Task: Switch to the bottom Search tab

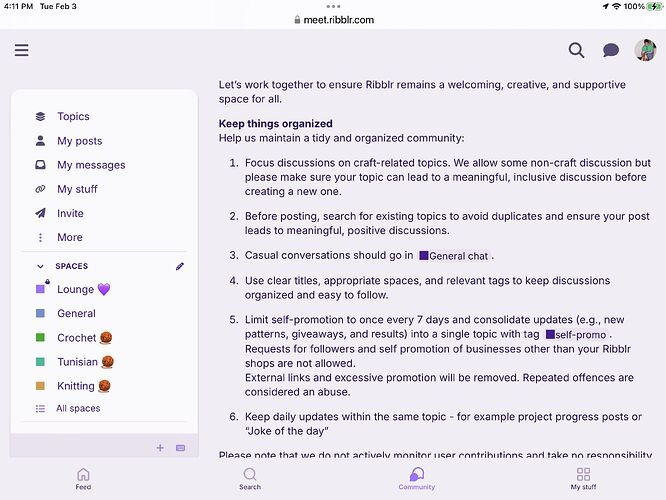Action: pos(250,478)
